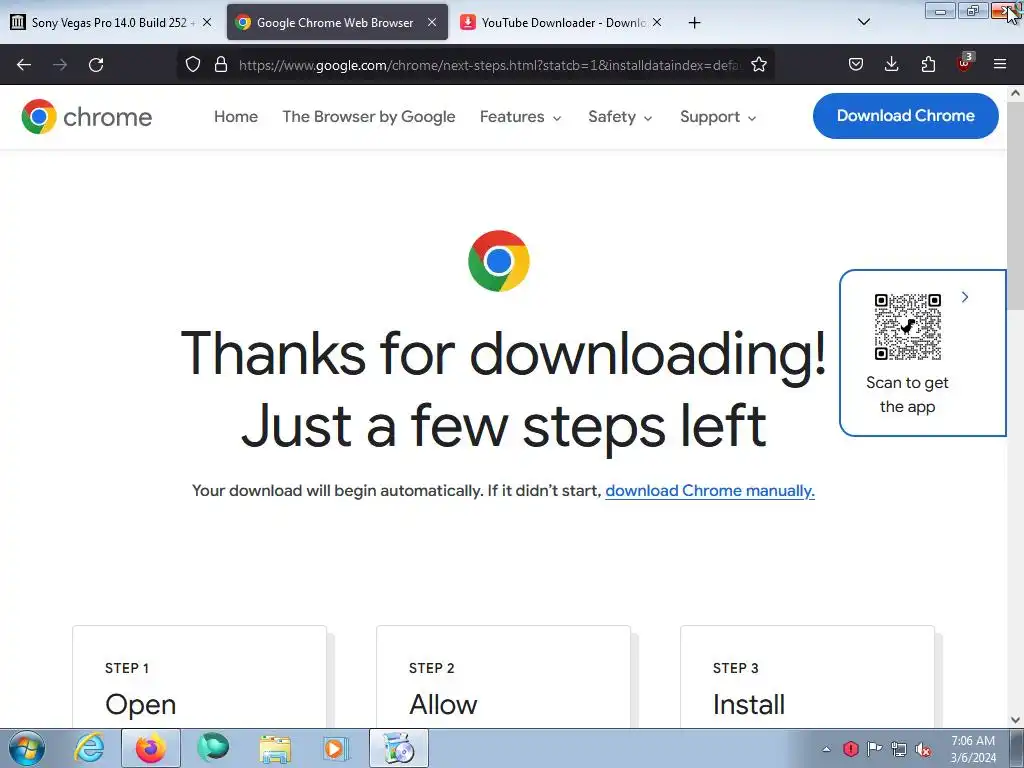
Task: Go to the Home nav link
Action: [236, 117]
